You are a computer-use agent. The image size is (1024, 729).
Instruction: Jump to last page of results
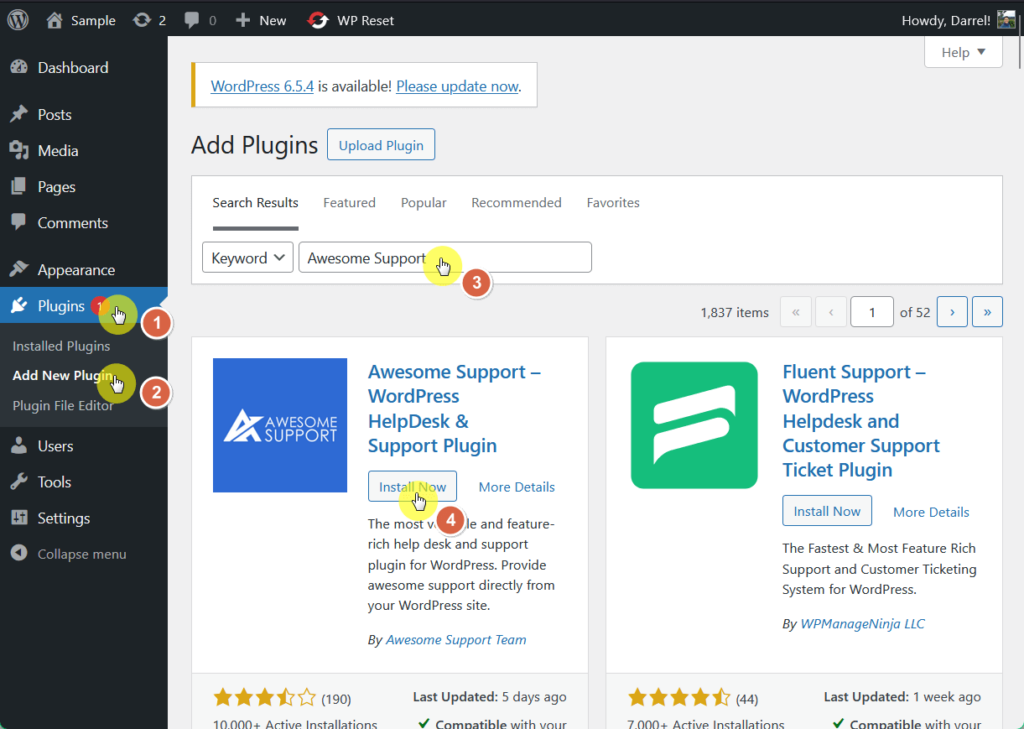tap(987, 312)
